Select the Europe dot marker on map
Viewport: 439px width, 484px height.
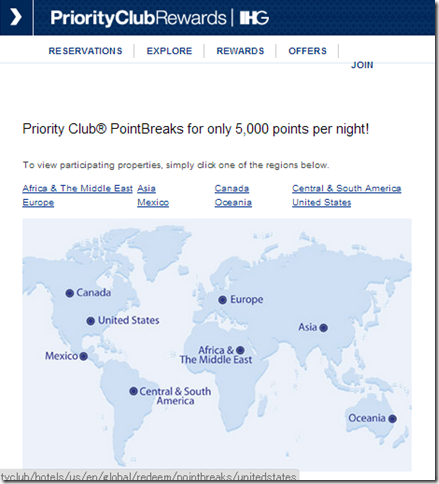[x=223, y=300]
